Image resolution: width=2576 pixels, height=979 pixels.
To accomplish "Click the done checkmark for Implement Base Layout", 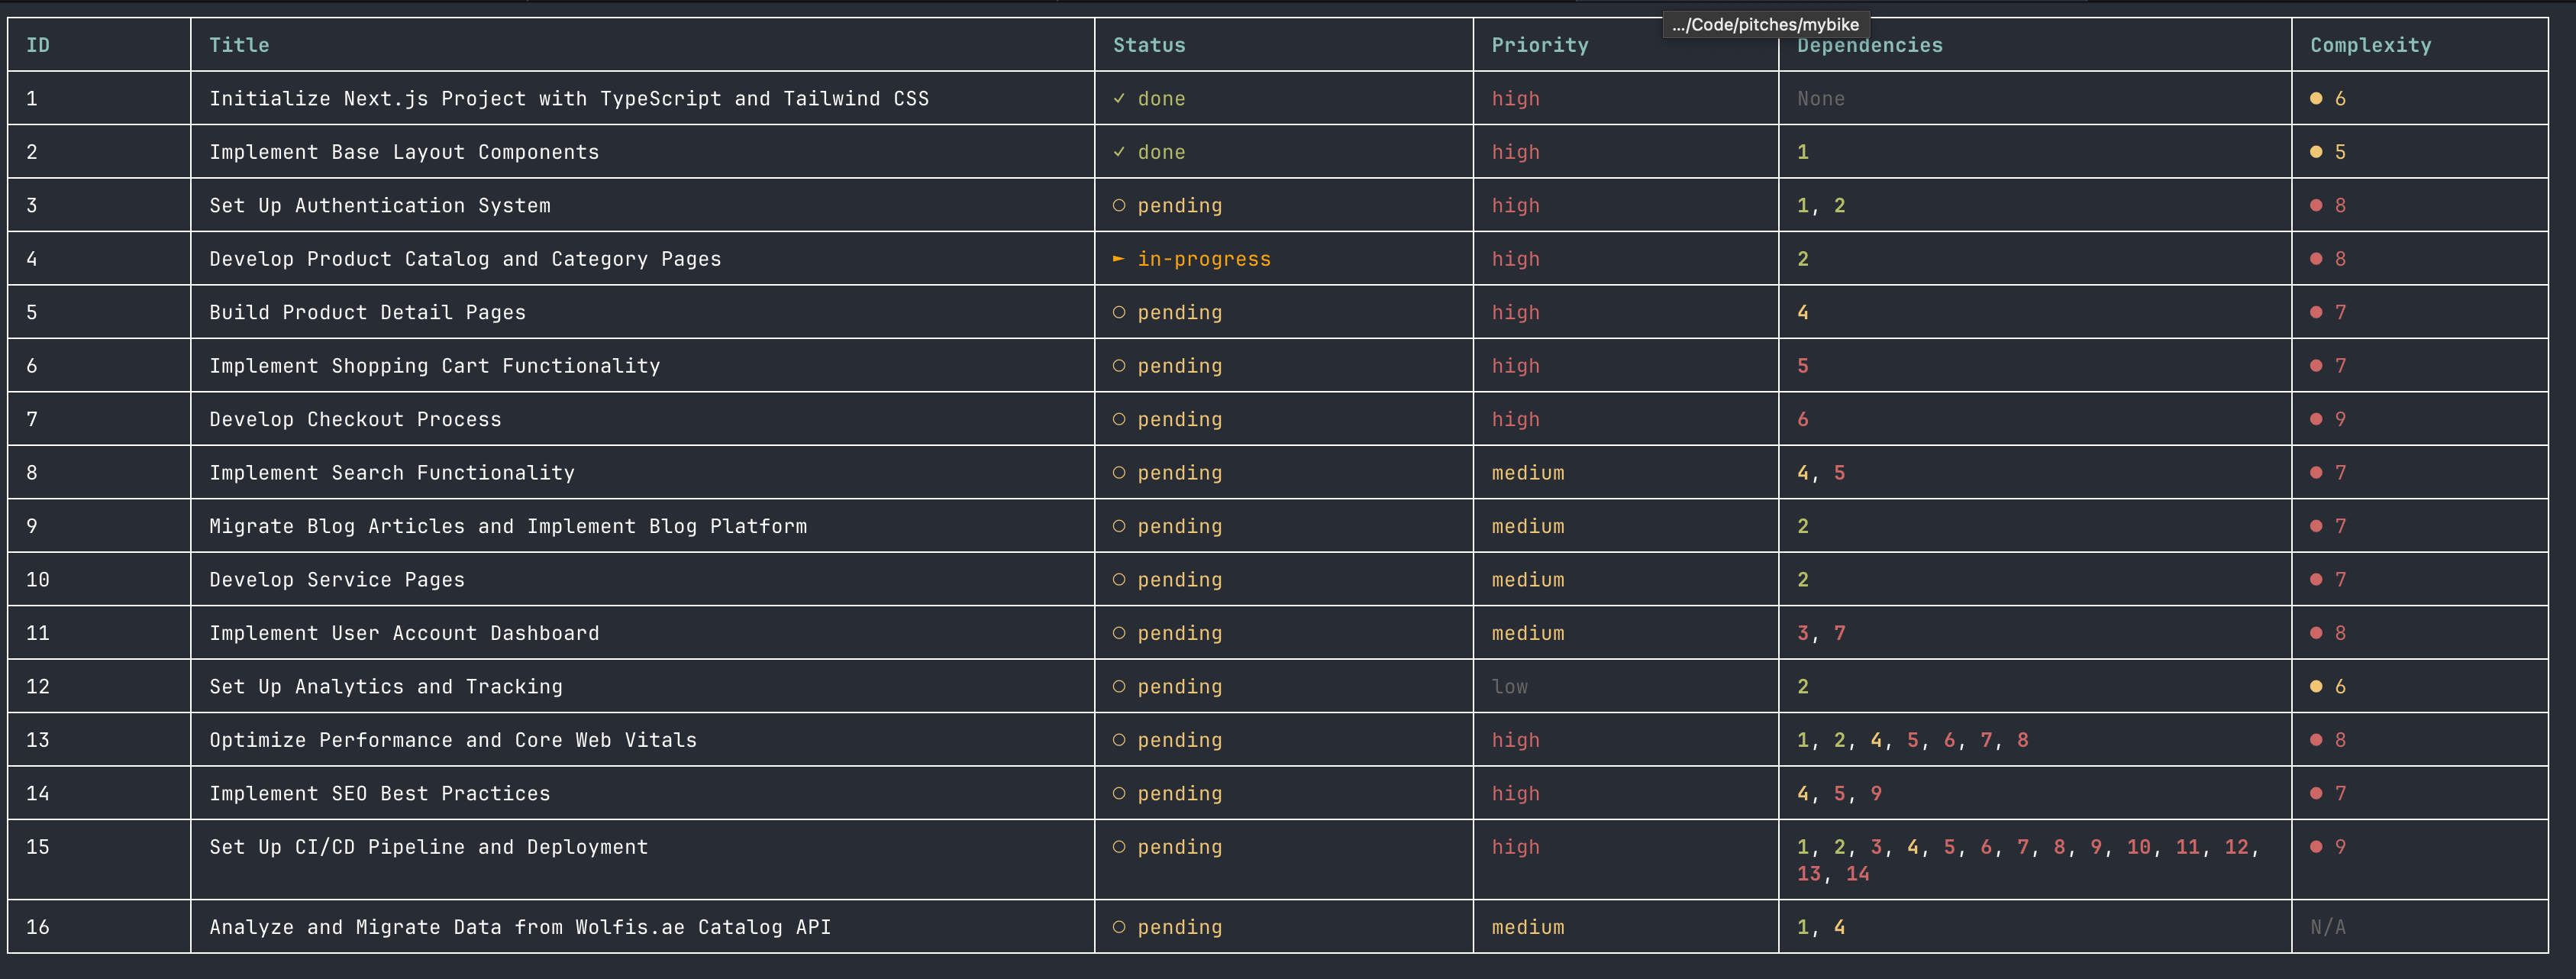I will (x=1119, y=152).
